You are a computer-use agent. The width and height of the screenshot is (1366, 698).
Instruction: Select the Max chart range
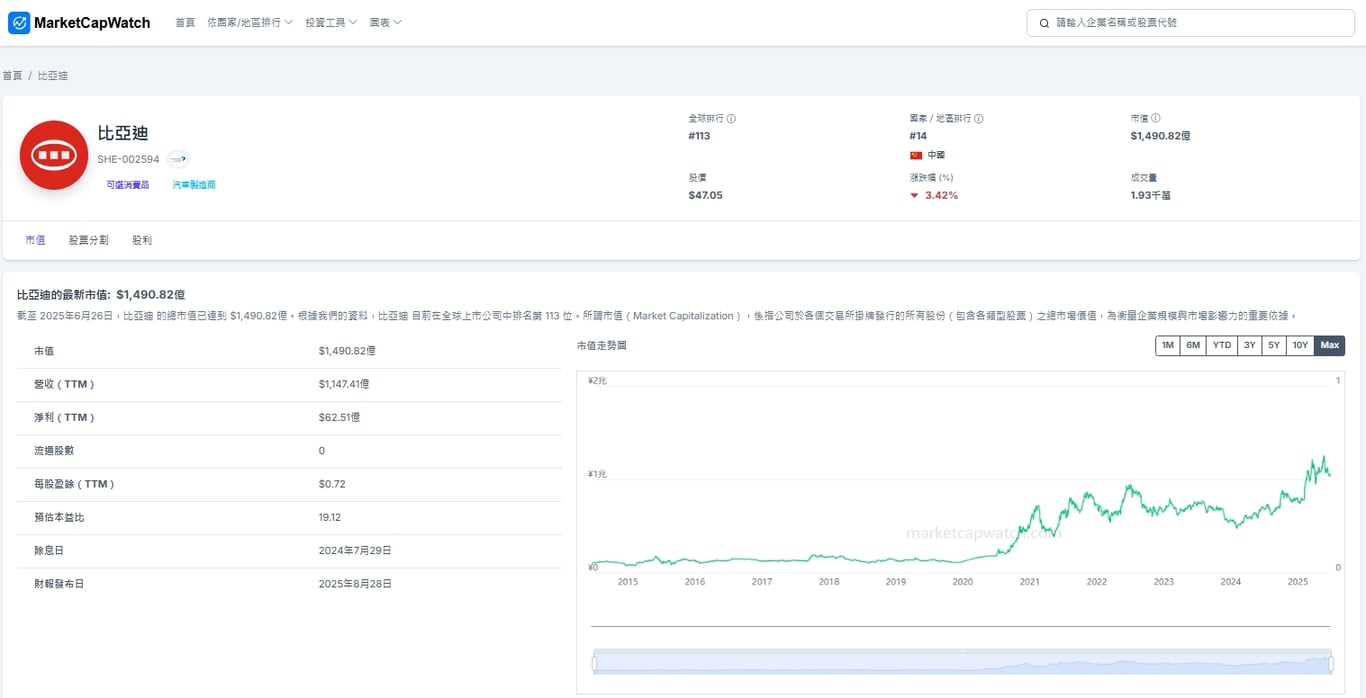1329,345
